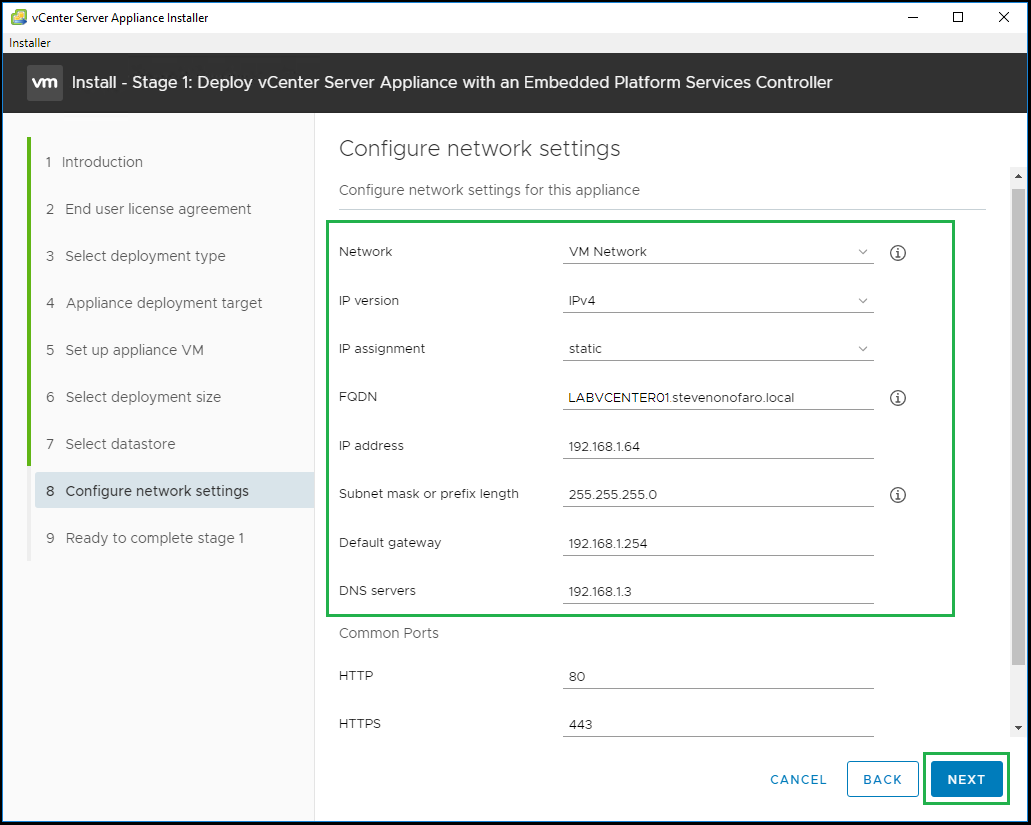
Task: Select the HTTPS port field
Action: pyautogui.click(x=718, y=725)
